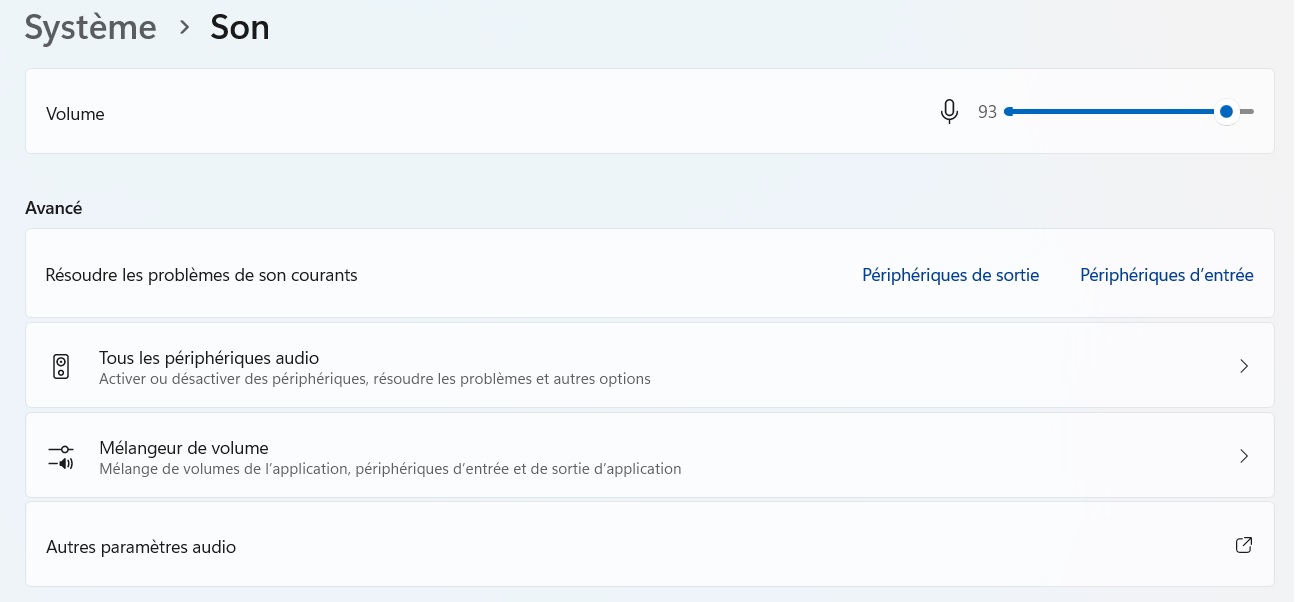Click the volume value 93
1295x602 pixels.
pyautogui.click(x=987, y=113)
